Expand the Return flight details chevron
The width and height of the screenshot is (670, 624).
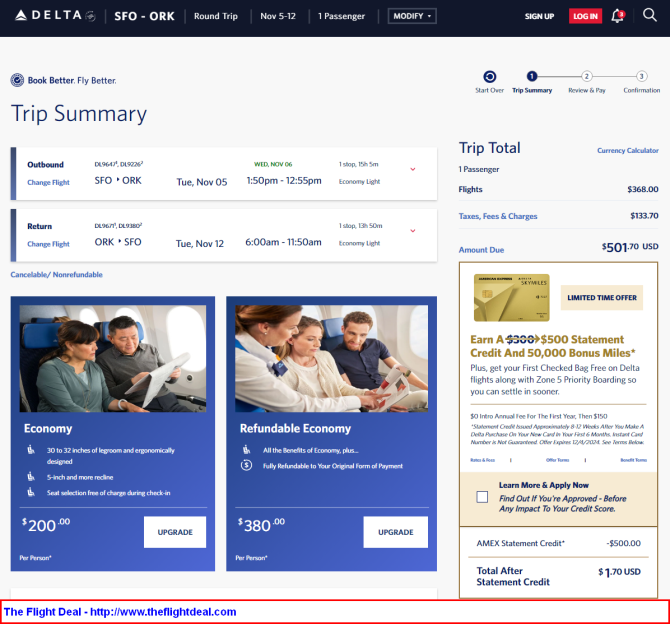[x=413, y=231]
